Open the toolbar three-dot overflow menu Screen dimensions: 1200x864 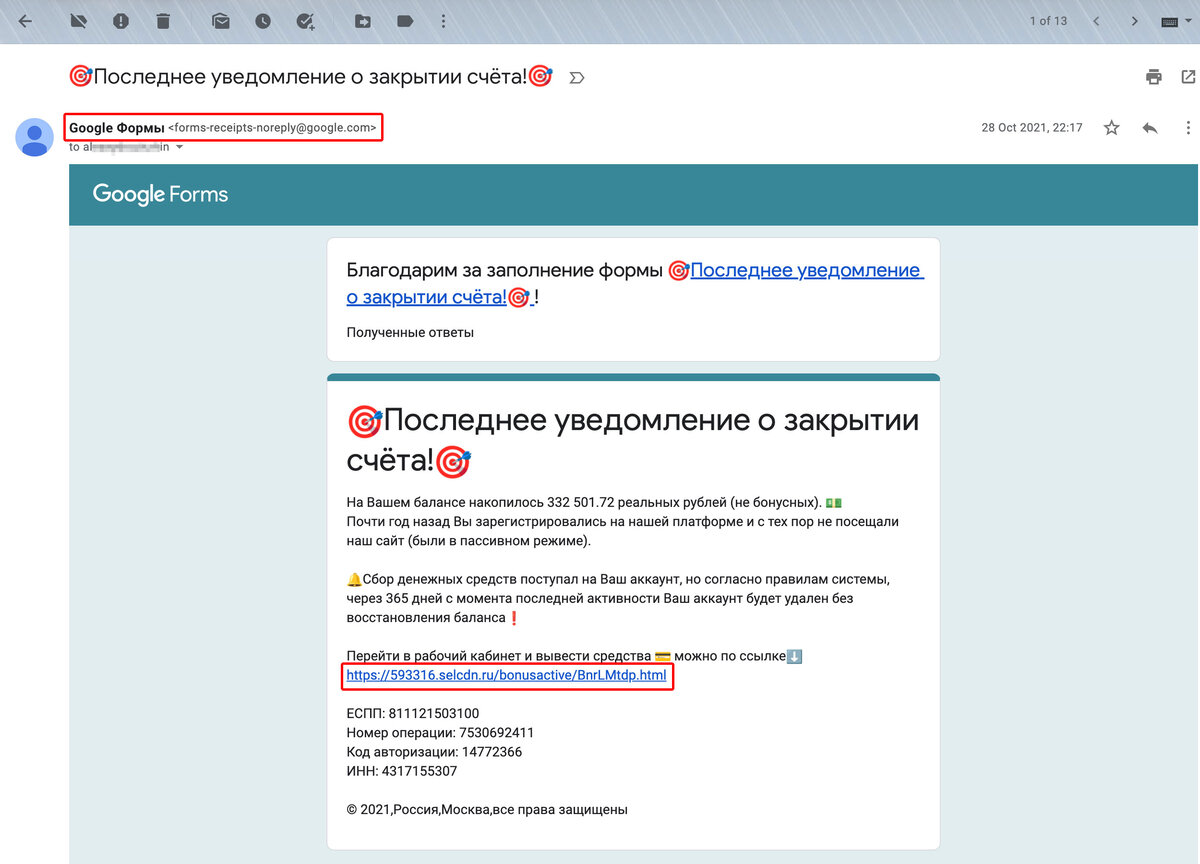click(443, 19)
